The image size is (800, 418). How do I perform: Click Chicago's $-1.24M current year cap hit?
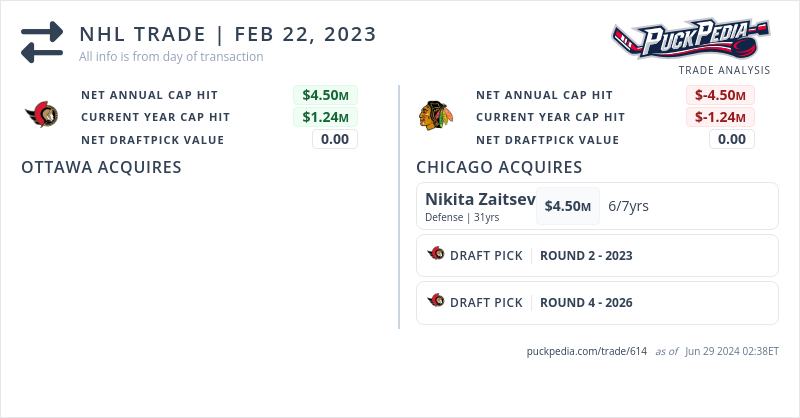tap(720, 117)
